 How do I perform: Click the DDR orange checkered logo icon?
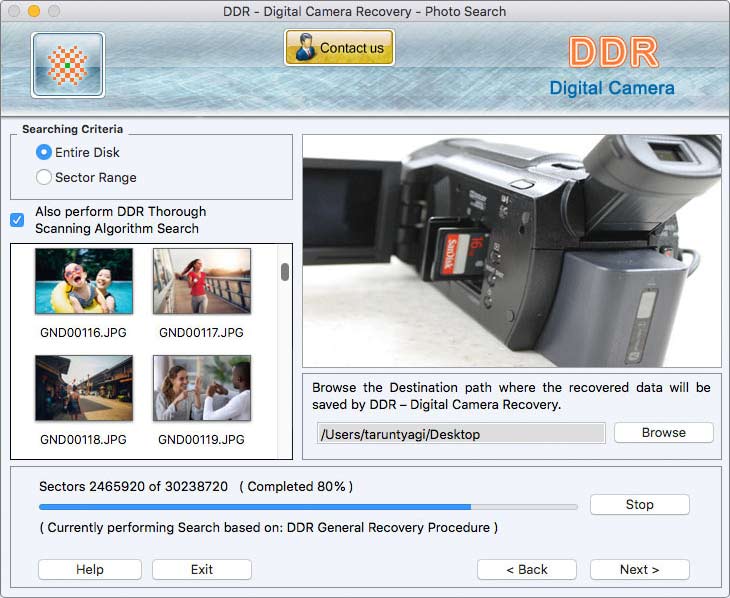pos(68,65)
